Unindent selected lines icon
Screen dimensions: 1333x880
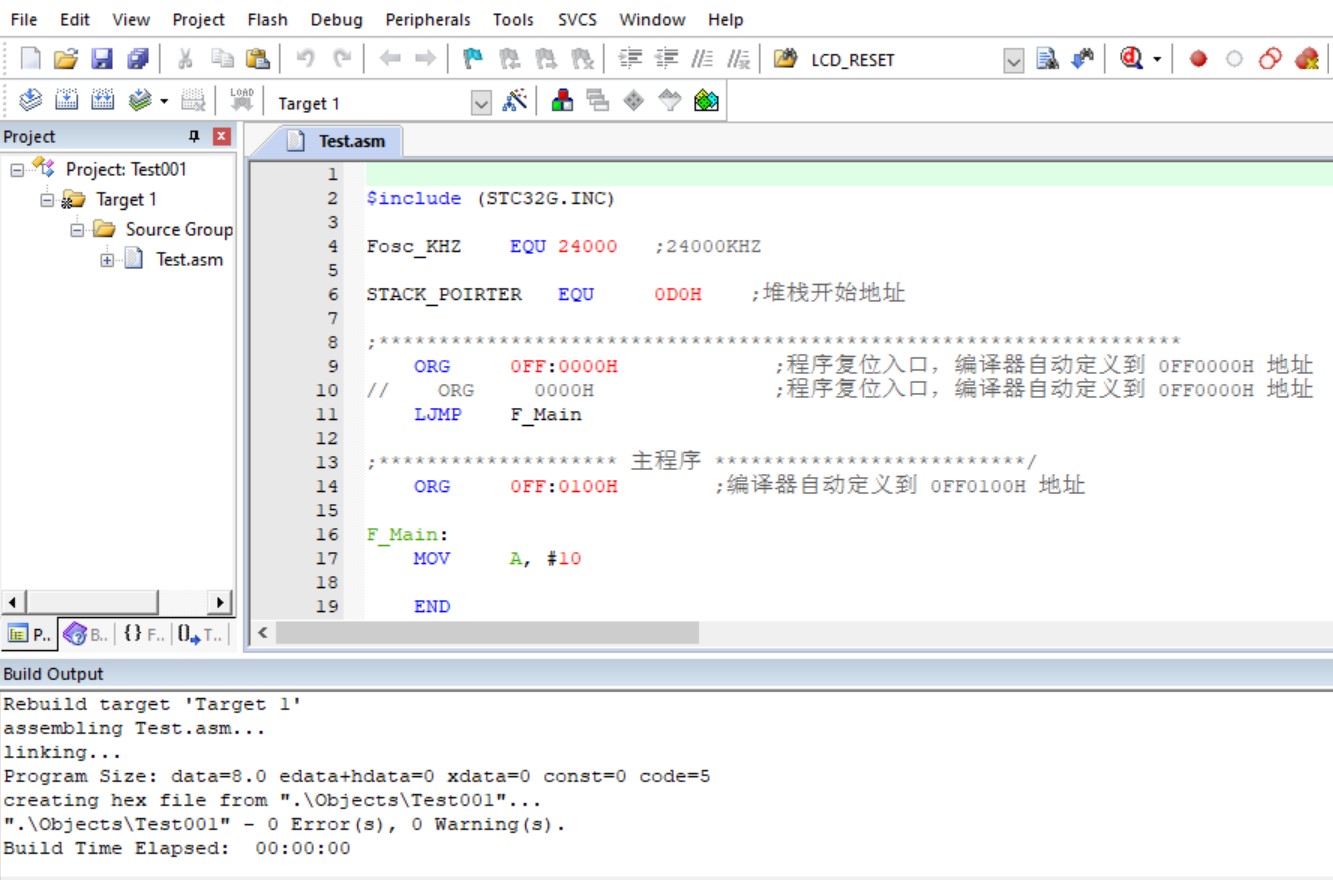666,59
